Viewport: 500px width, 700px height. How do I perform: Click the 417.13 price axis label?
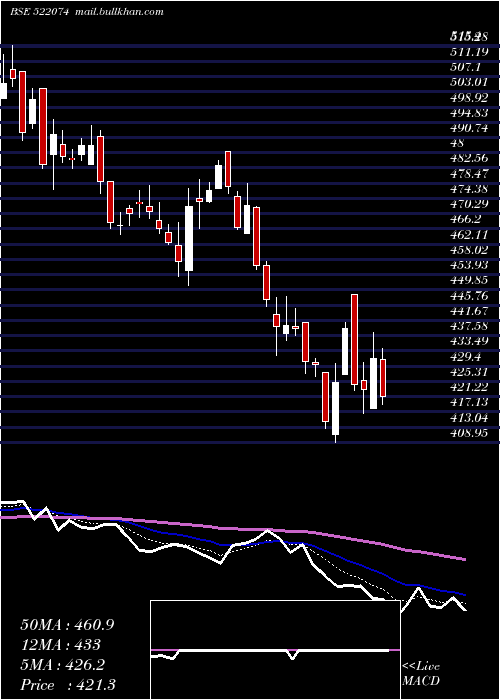pos(468,401)
